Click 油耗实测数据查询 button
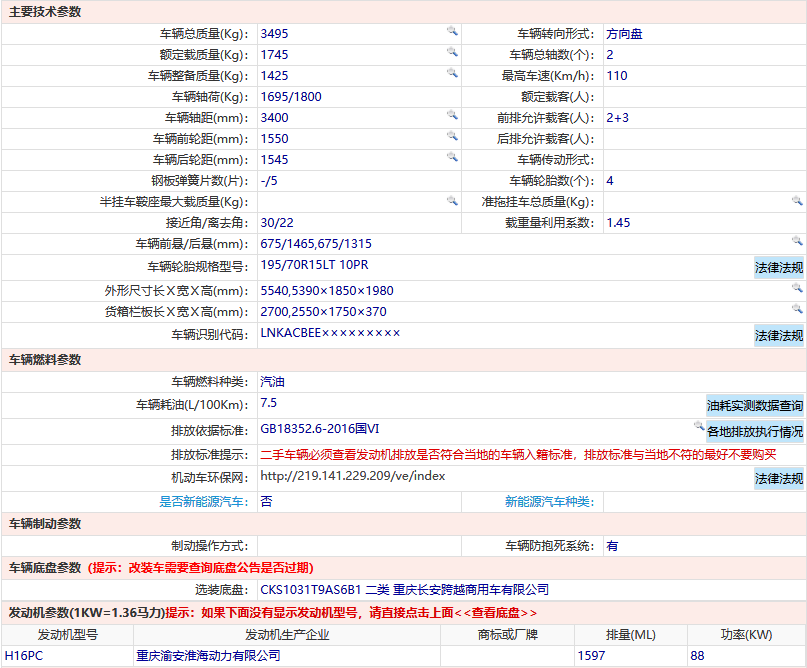The width and height of the screenshot is (807, 668). coord(755,406)
